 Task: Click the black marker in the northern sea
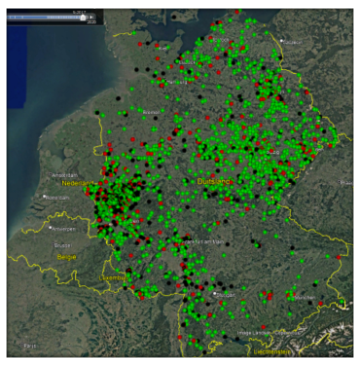174,17
